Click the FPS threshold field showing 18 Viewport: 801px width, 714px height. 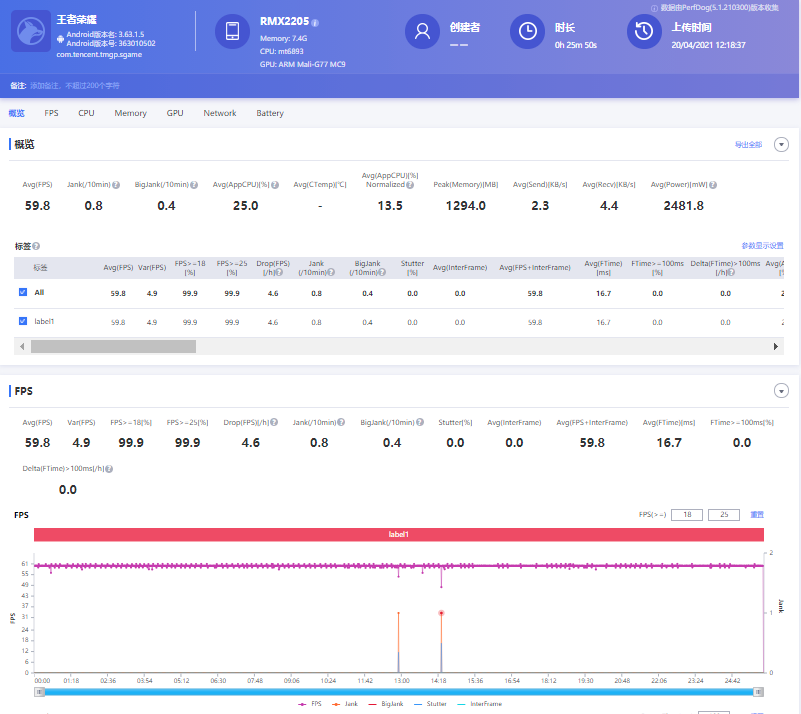click(687, 514)
